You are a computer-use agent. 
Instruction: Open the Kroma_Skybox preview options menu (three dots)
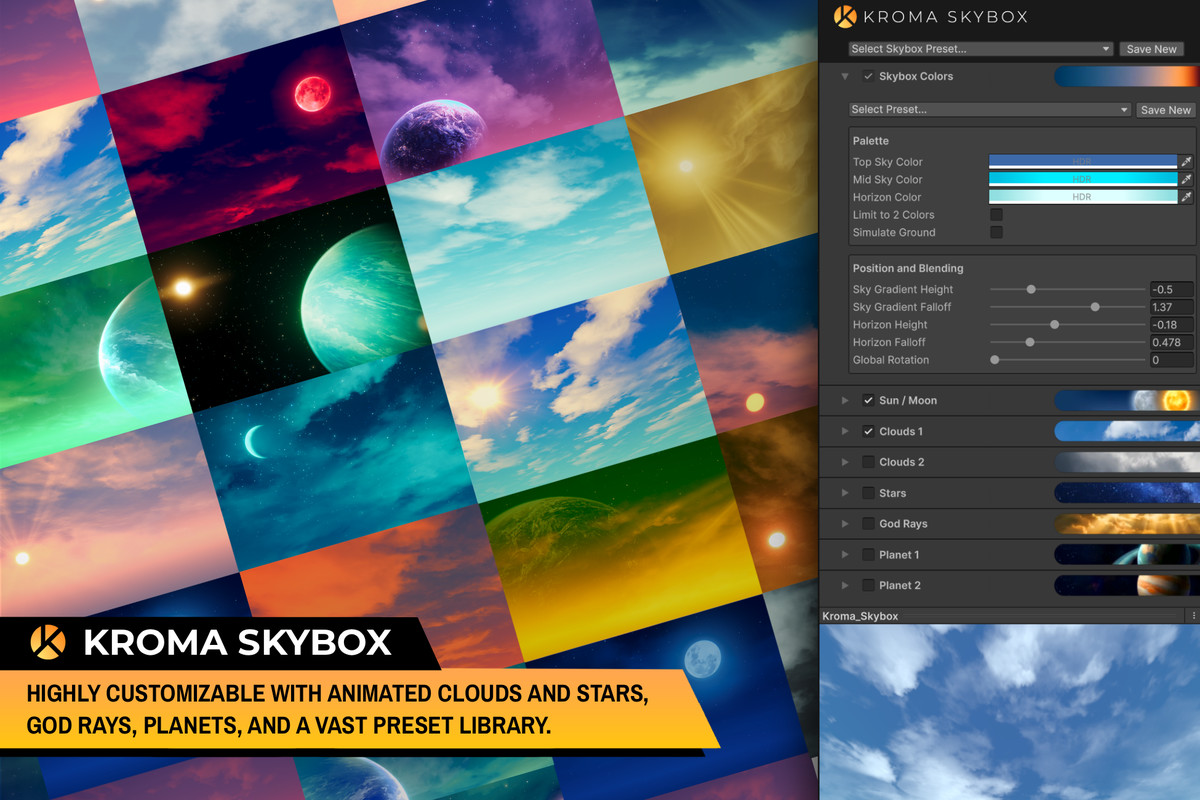[1192, 616]
